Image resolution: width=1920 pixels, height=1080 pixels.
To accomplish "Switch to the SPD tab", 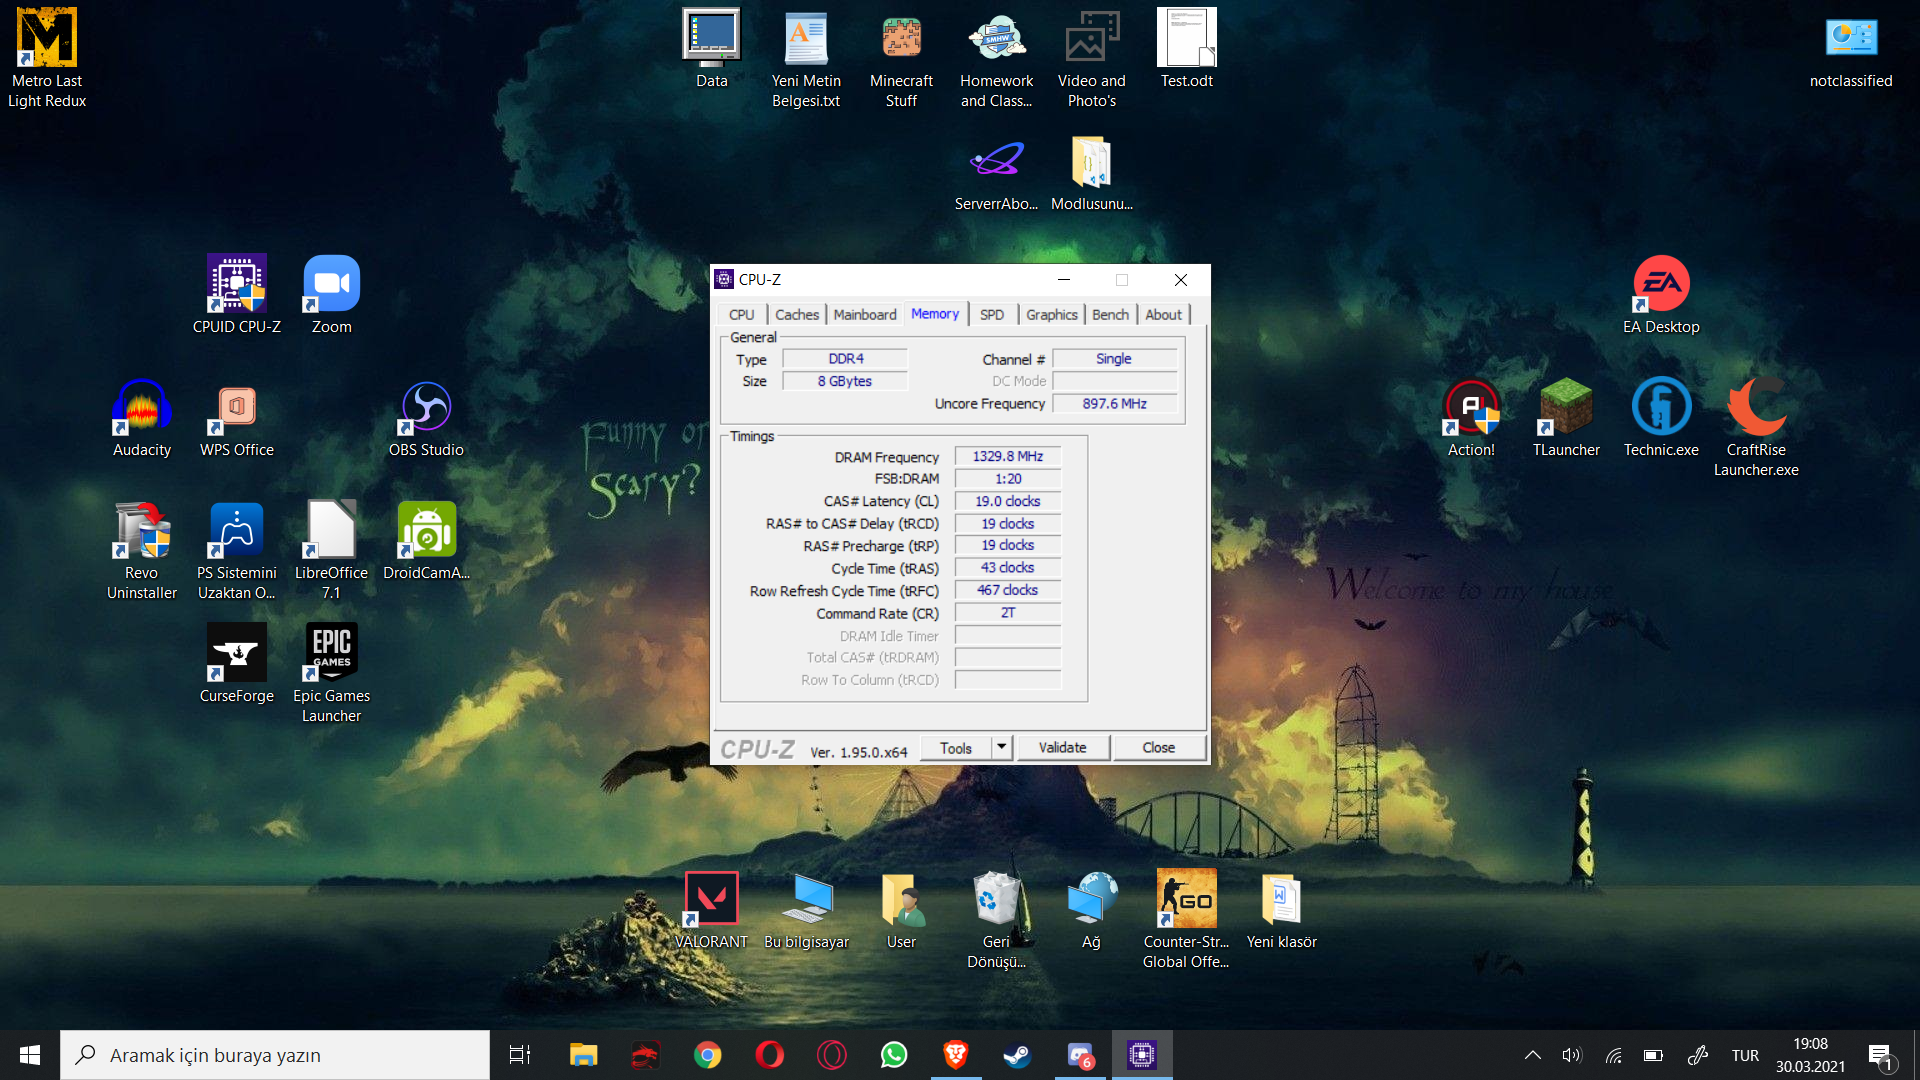I will tap(991, 314).
